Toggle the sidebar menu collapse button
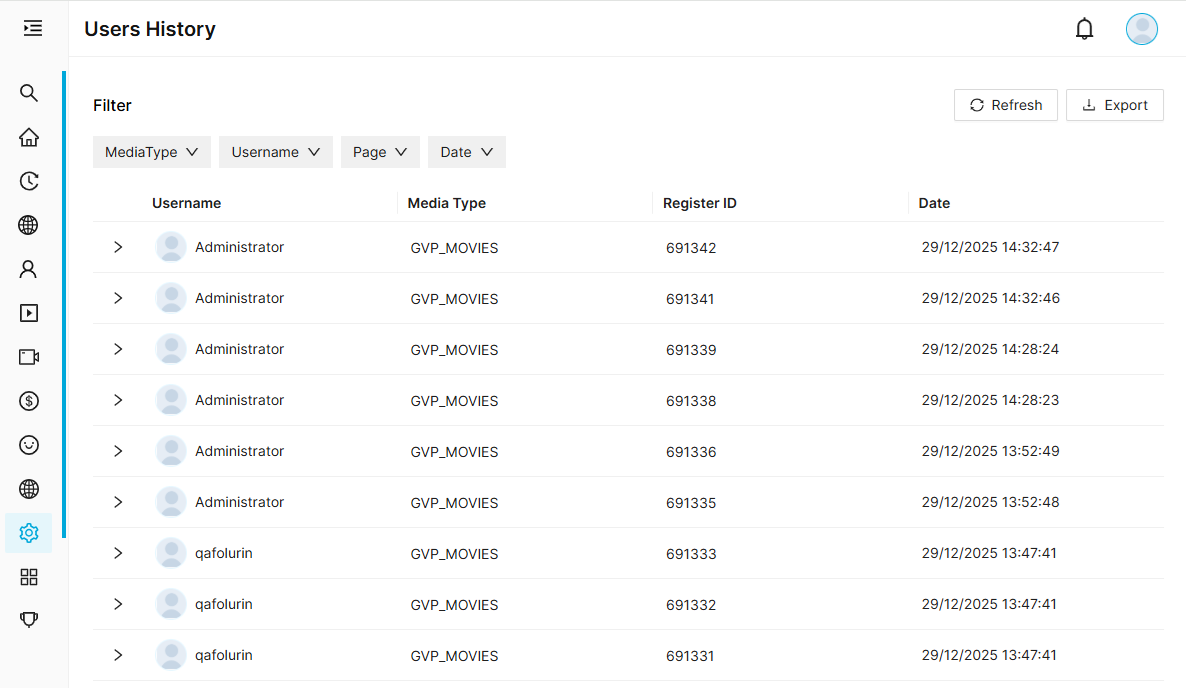 [x=33, y=28]
